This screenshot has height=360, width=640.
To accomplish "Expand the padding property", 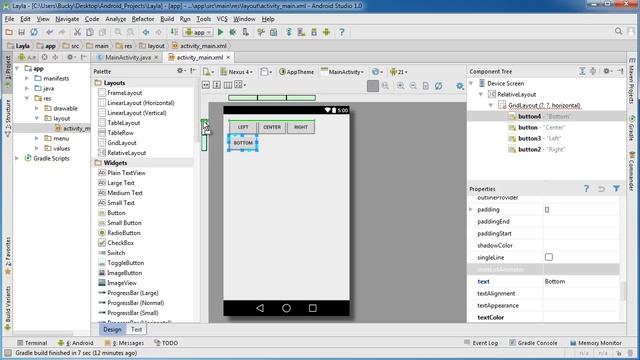I will click(471, 209).
